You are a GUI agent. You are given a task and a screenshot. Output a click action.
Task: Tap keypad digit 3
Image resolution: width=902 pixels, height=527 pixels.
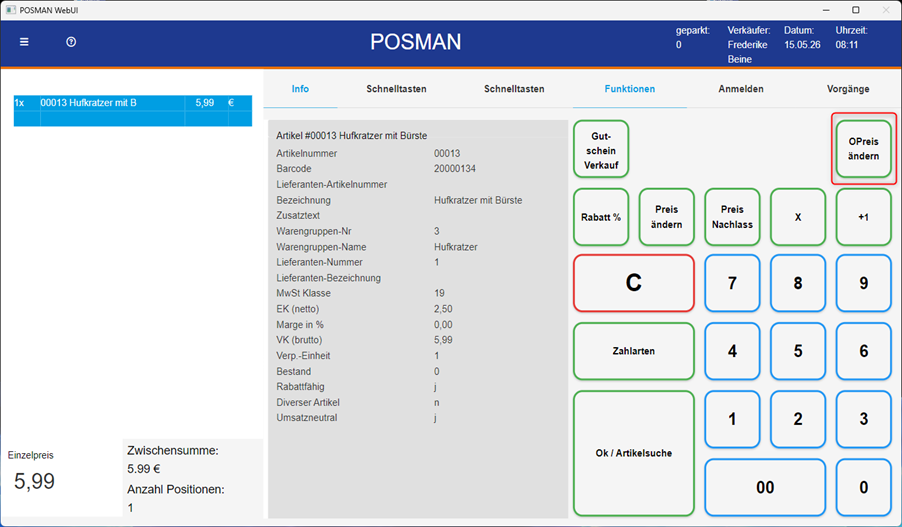(x=863, y=419)
